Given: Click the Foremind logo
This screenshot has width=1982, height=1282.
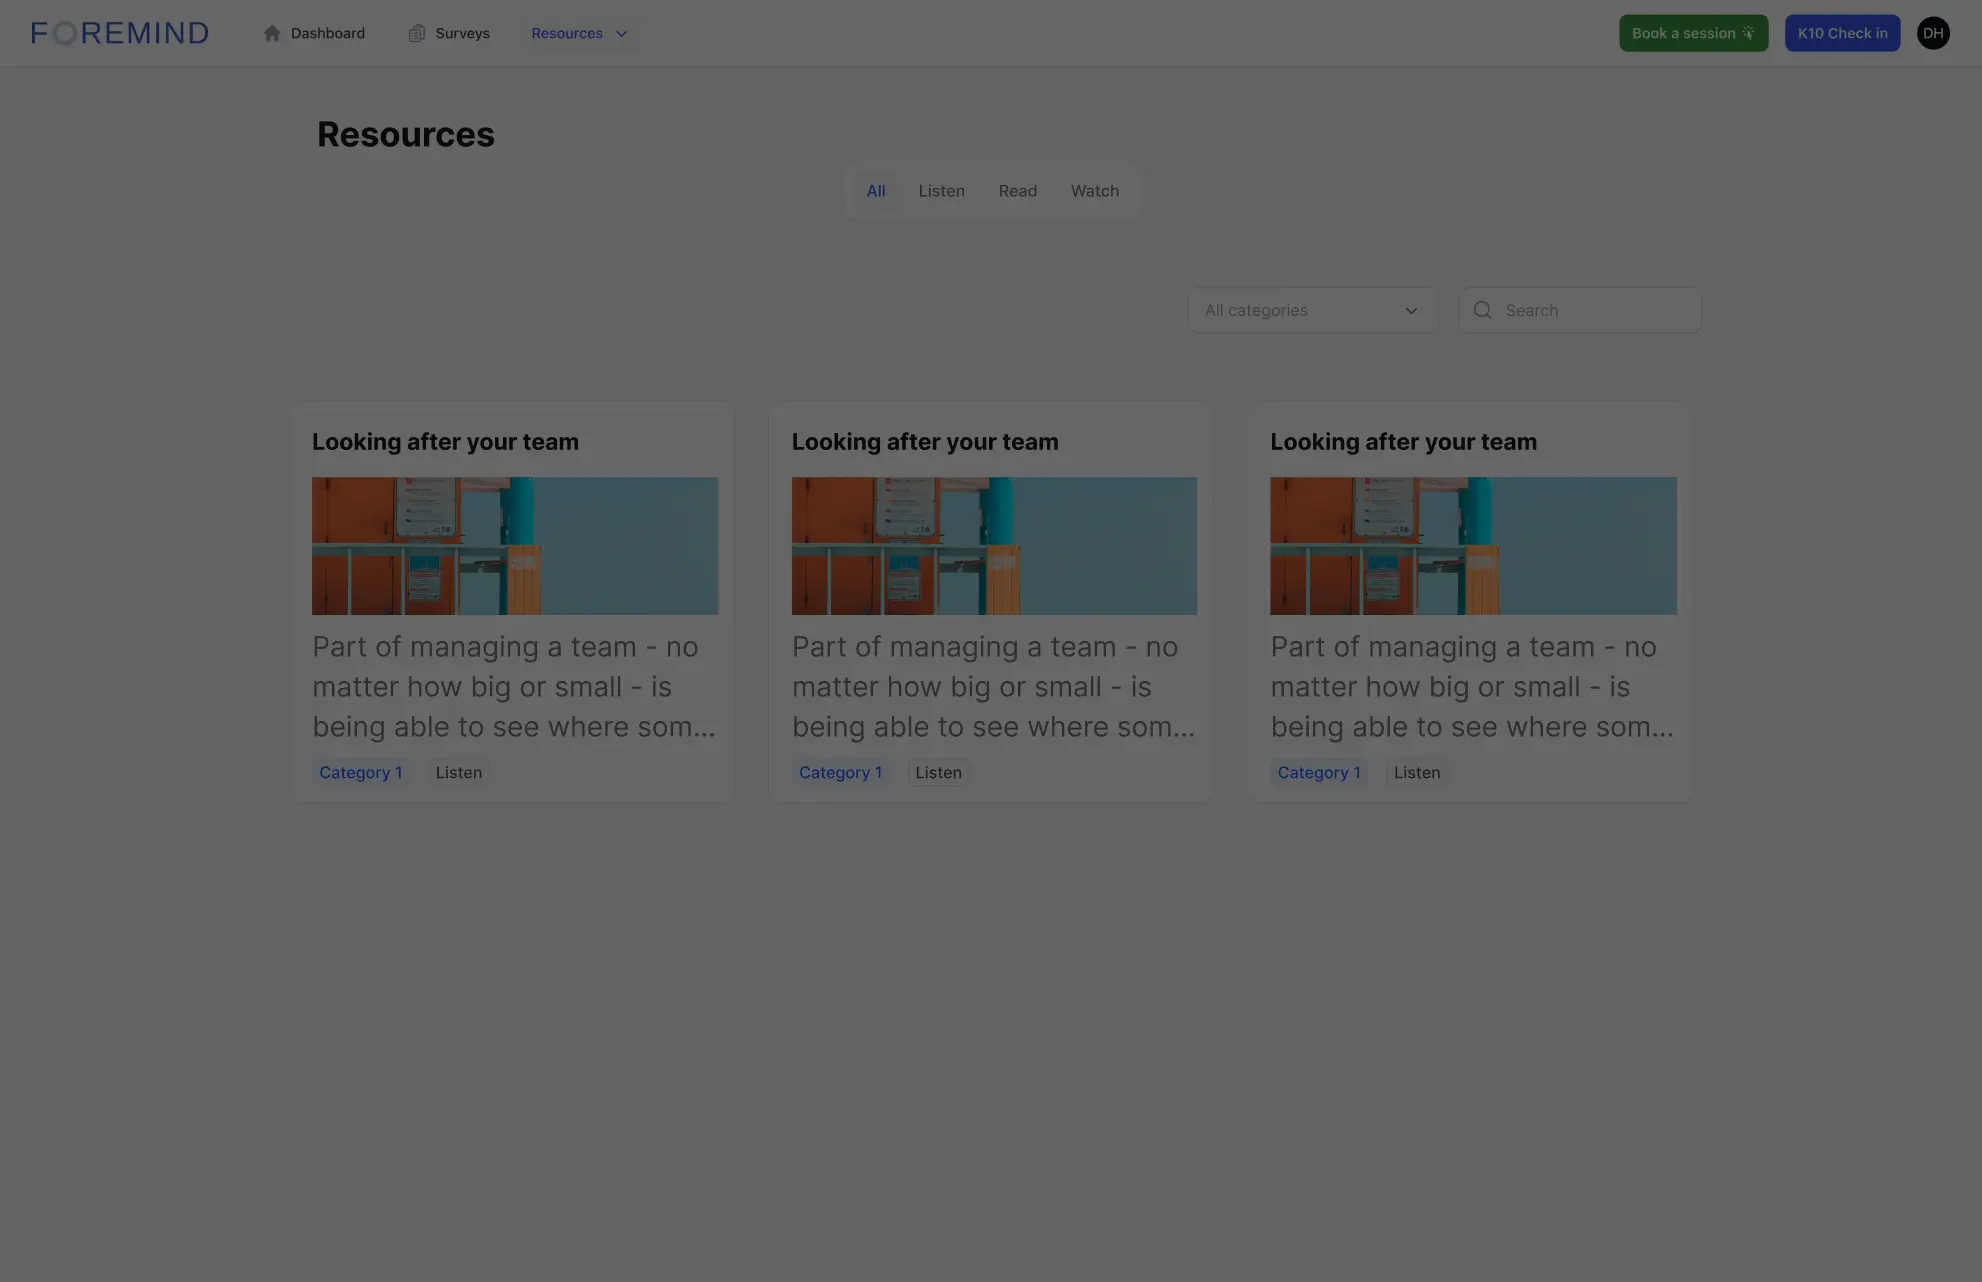Looking at the screenshot, I should pyautogui.click(x=120, y=33).
